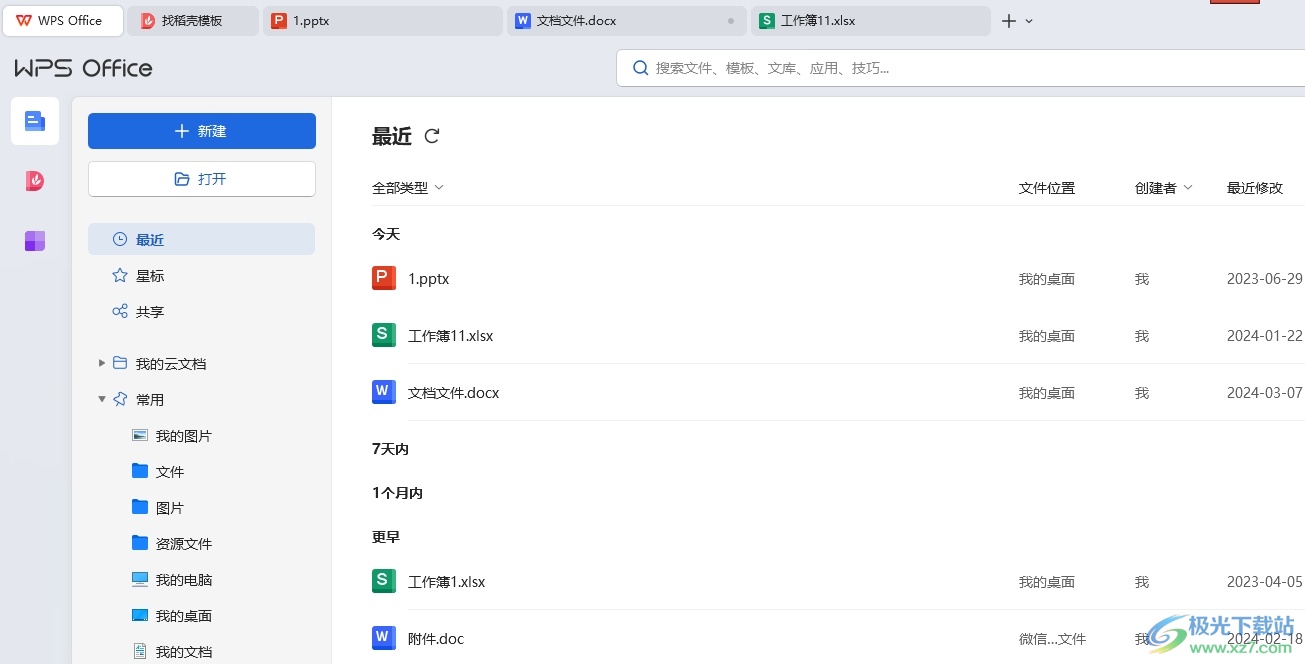Focus the search files and templates field
Screen dimensions: 1305x664
960,68
